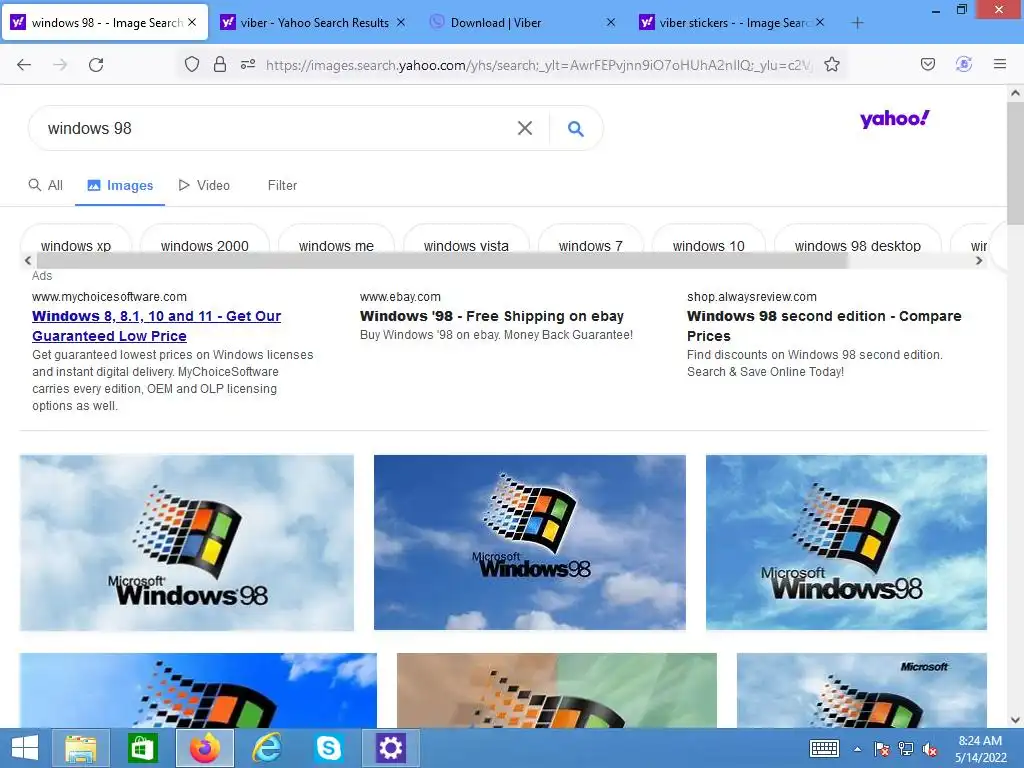Switch to the All results tab
The height and width of the screenshot is (768, 1024).
click(45, 185)
